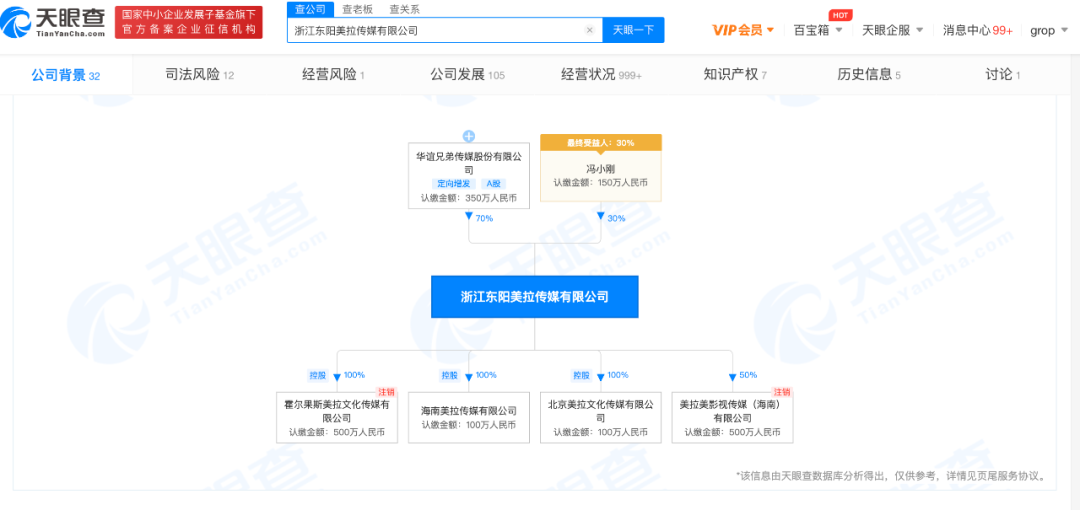
Task: Click the HOT badge above 百宝箱
Action: [x=838, y=14]
